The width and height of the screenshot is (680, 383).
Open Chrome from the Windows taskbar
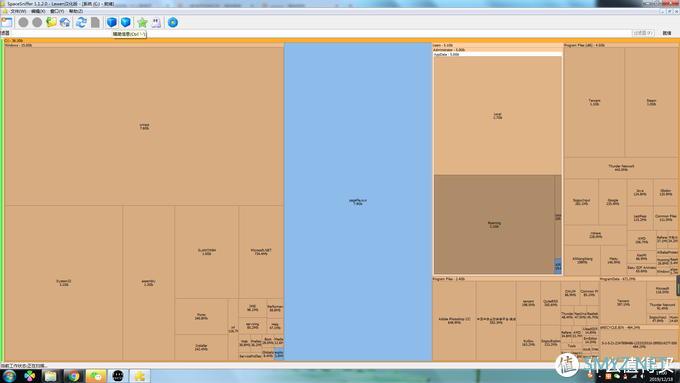pyautogui.click(x=74, y=376)
